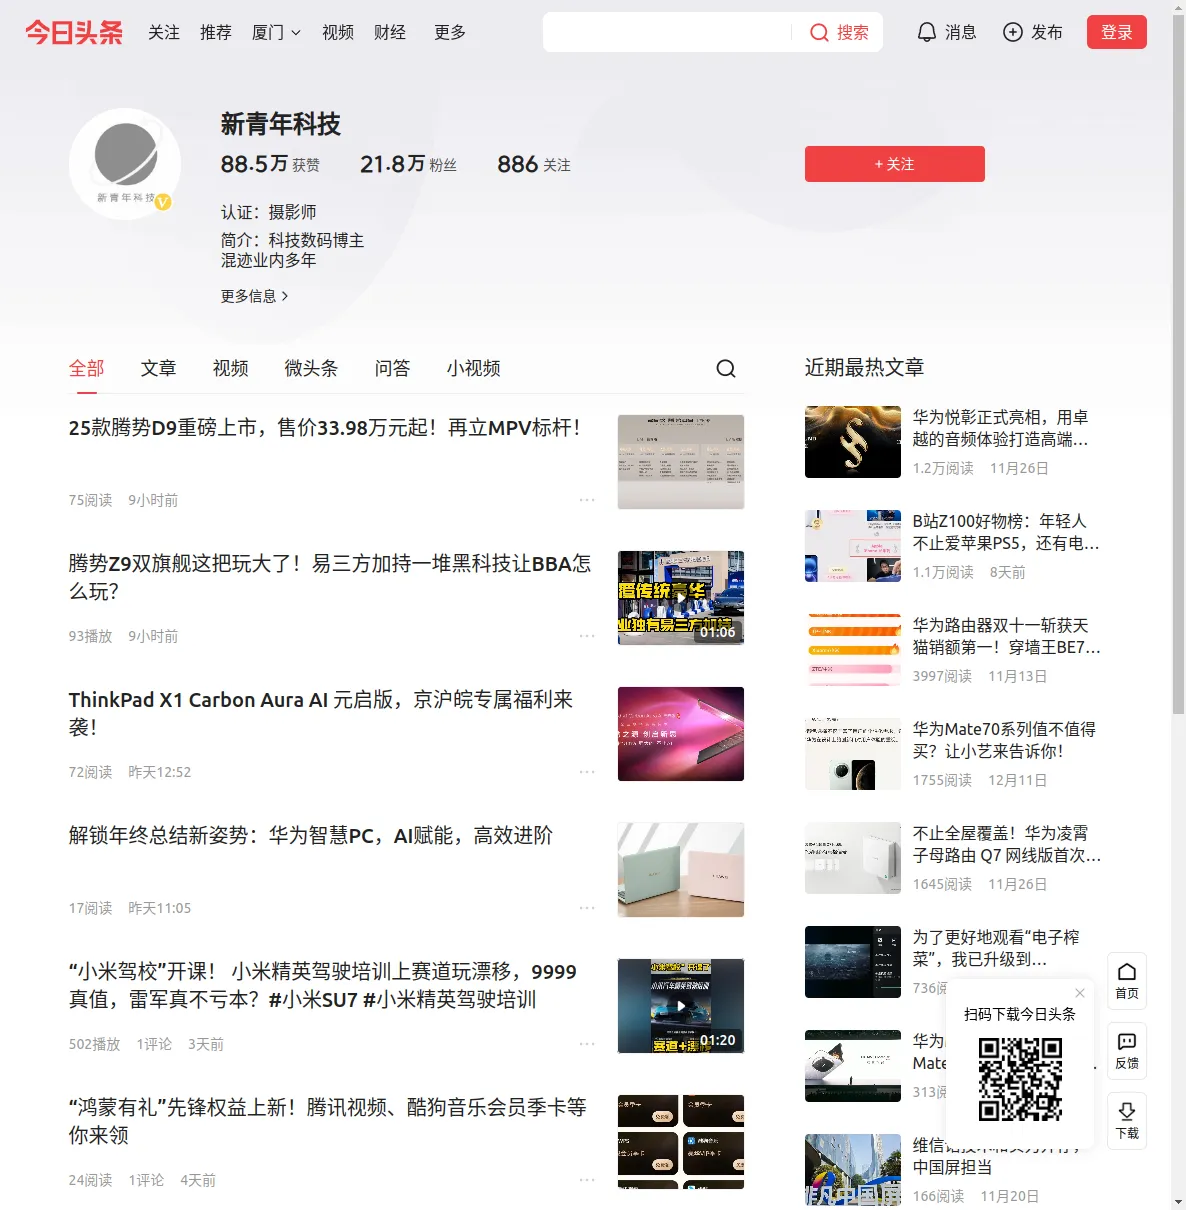Switch to the 文章 tab
Screen dimensions: 1186x1210
(x=159, y=369)
